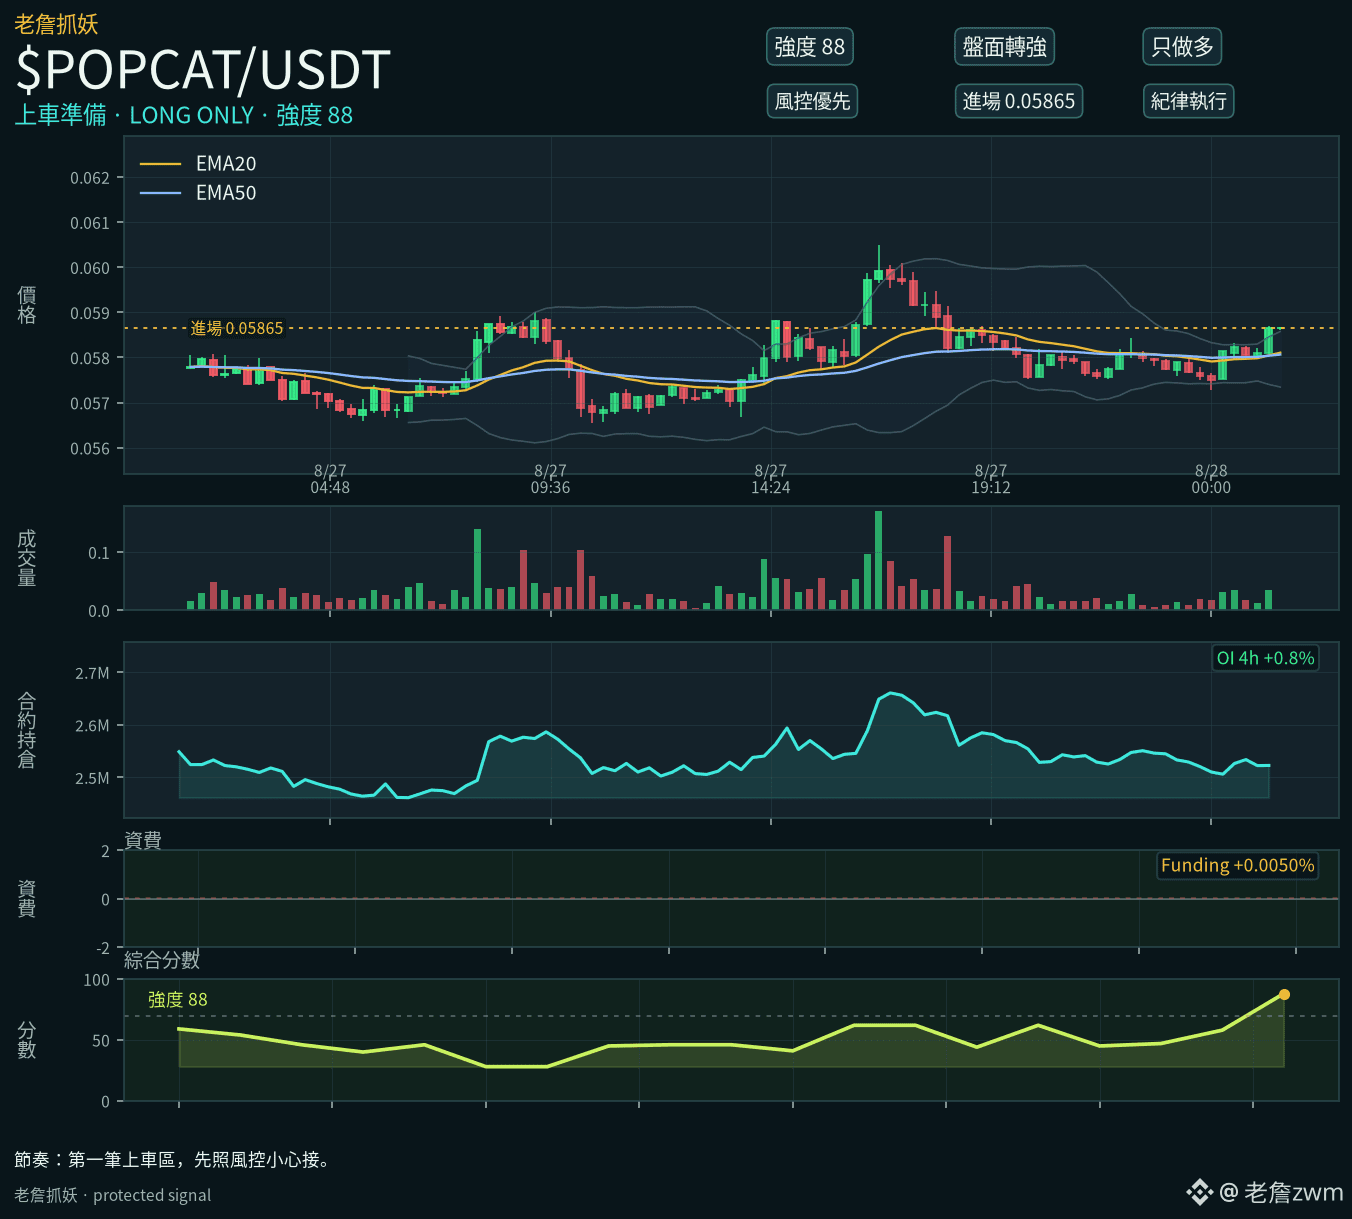Click the 進場 0.05865 label on price chart
Image resolution: width=1352 pixels, height=1219 pixels.
(x=237, y=328)
